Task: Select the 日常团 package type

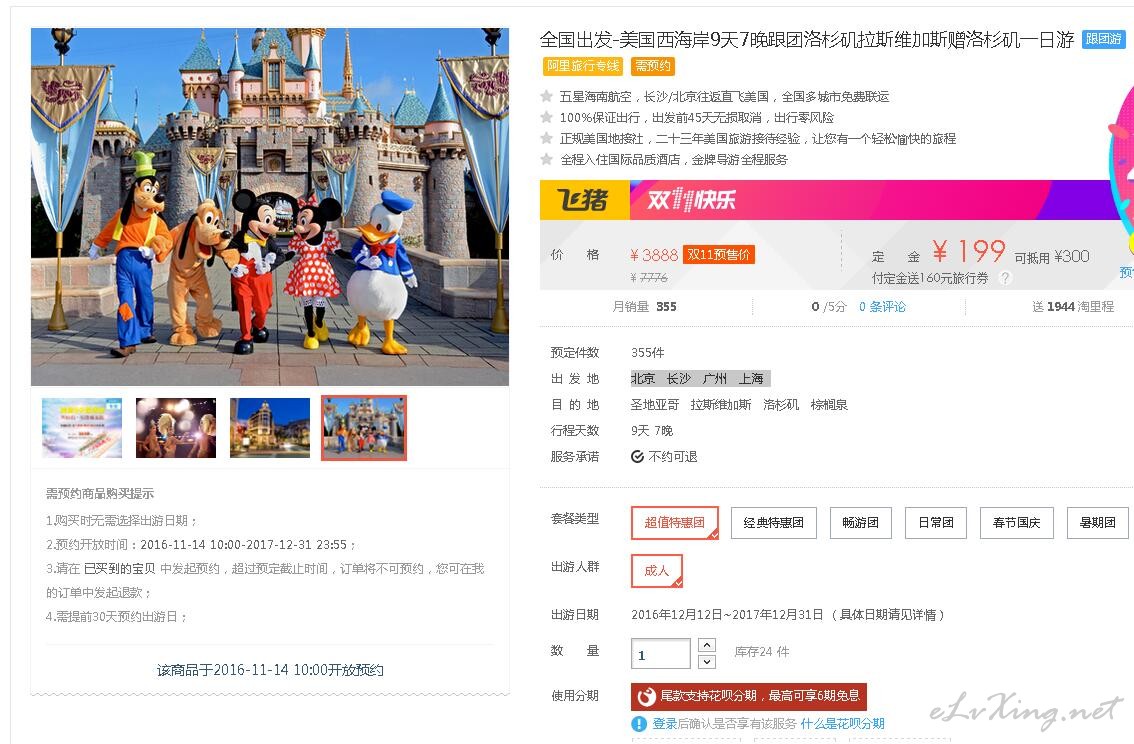Action: 936,523
